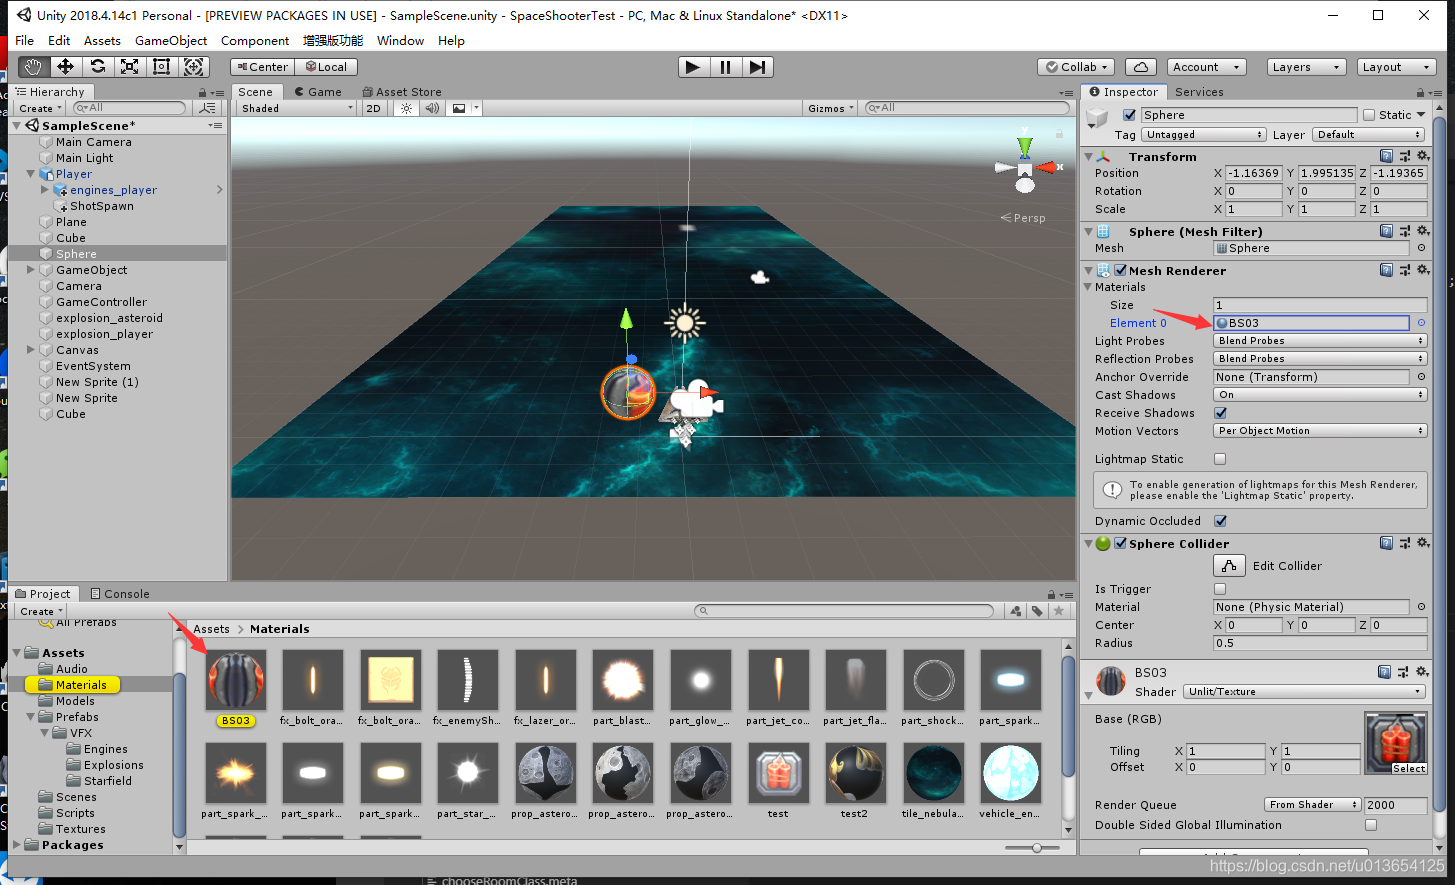The image size is (1455, 885).
Task: Toggle scene lighting sun icon
Action: pyautogui.click(x=406, y=108)
